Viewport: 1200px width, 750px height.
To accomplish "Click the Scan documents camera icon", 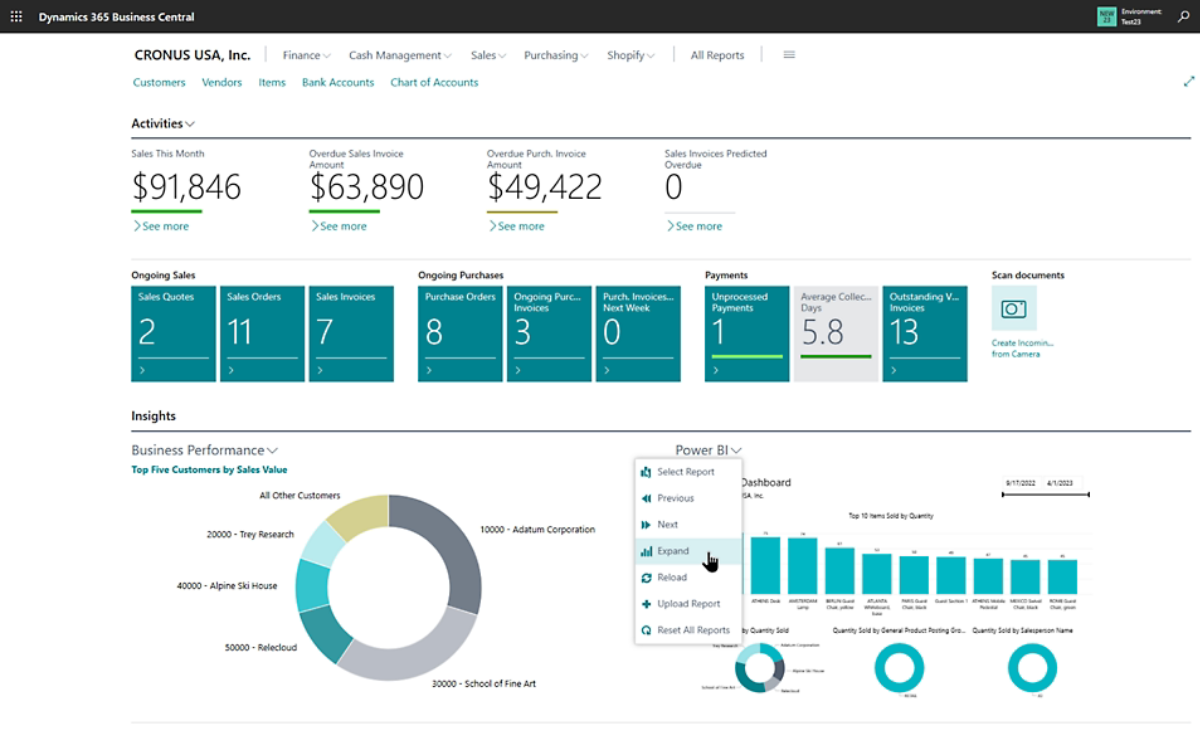I will (x=1014, y=309).
